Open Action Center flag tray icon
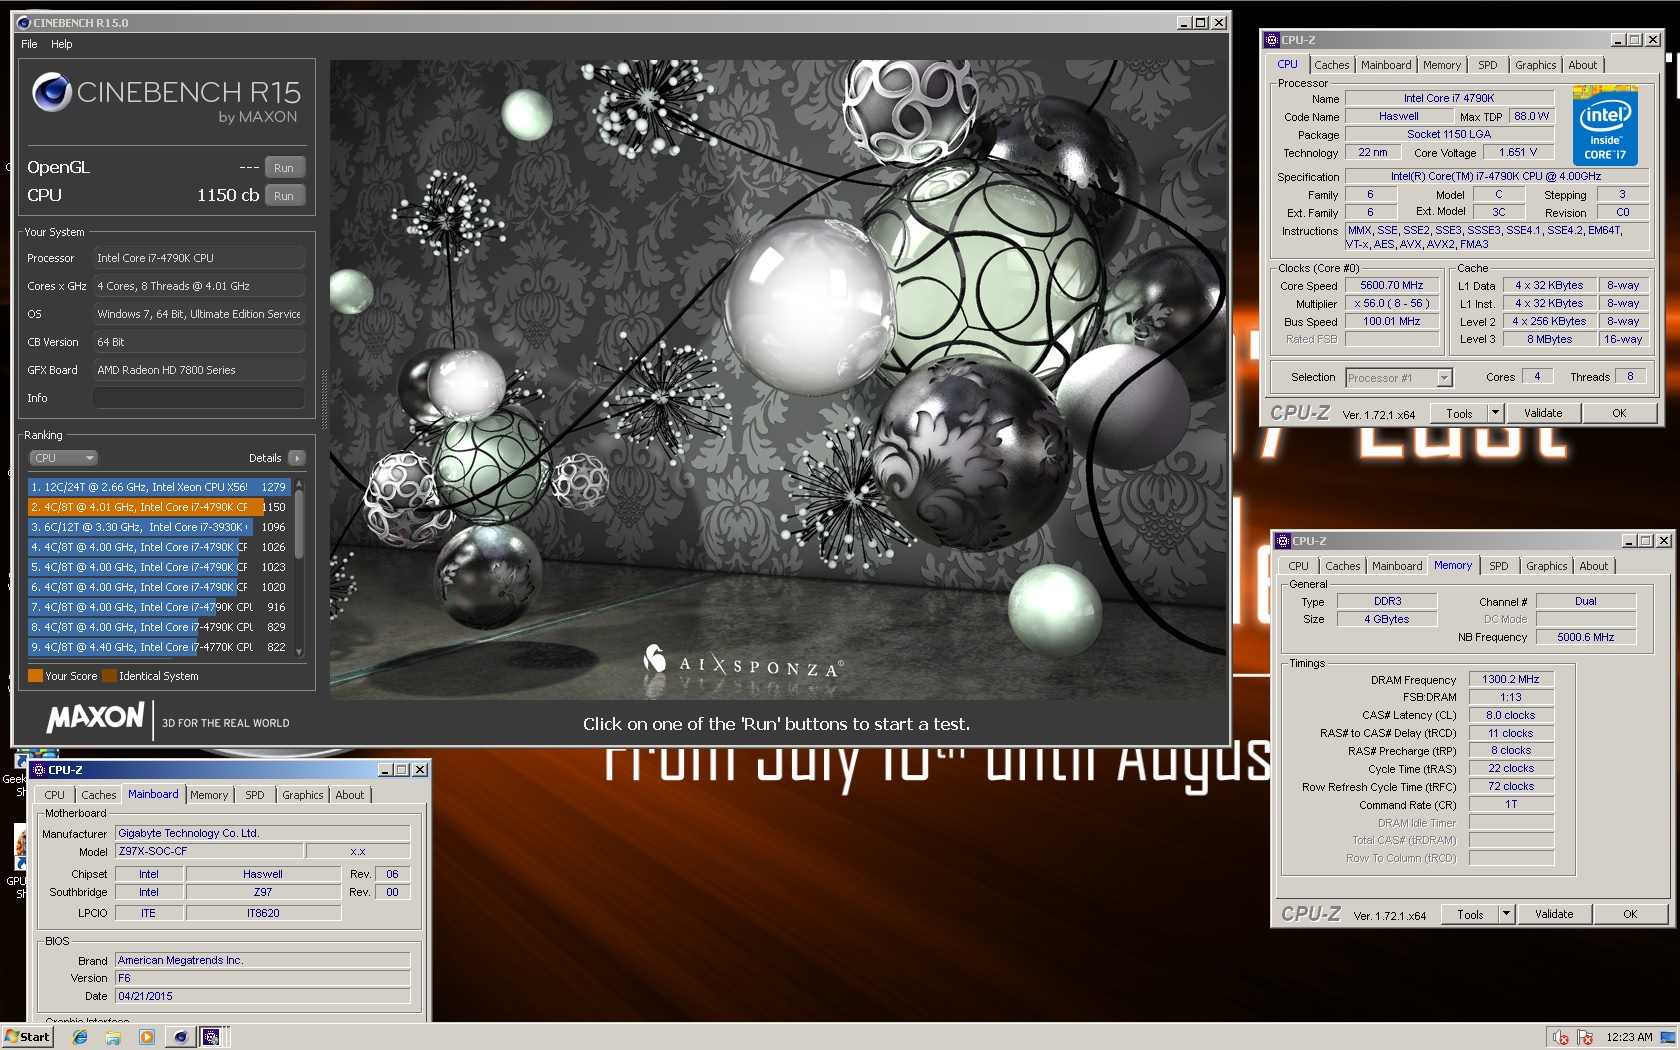 tap(1585, 1038)
